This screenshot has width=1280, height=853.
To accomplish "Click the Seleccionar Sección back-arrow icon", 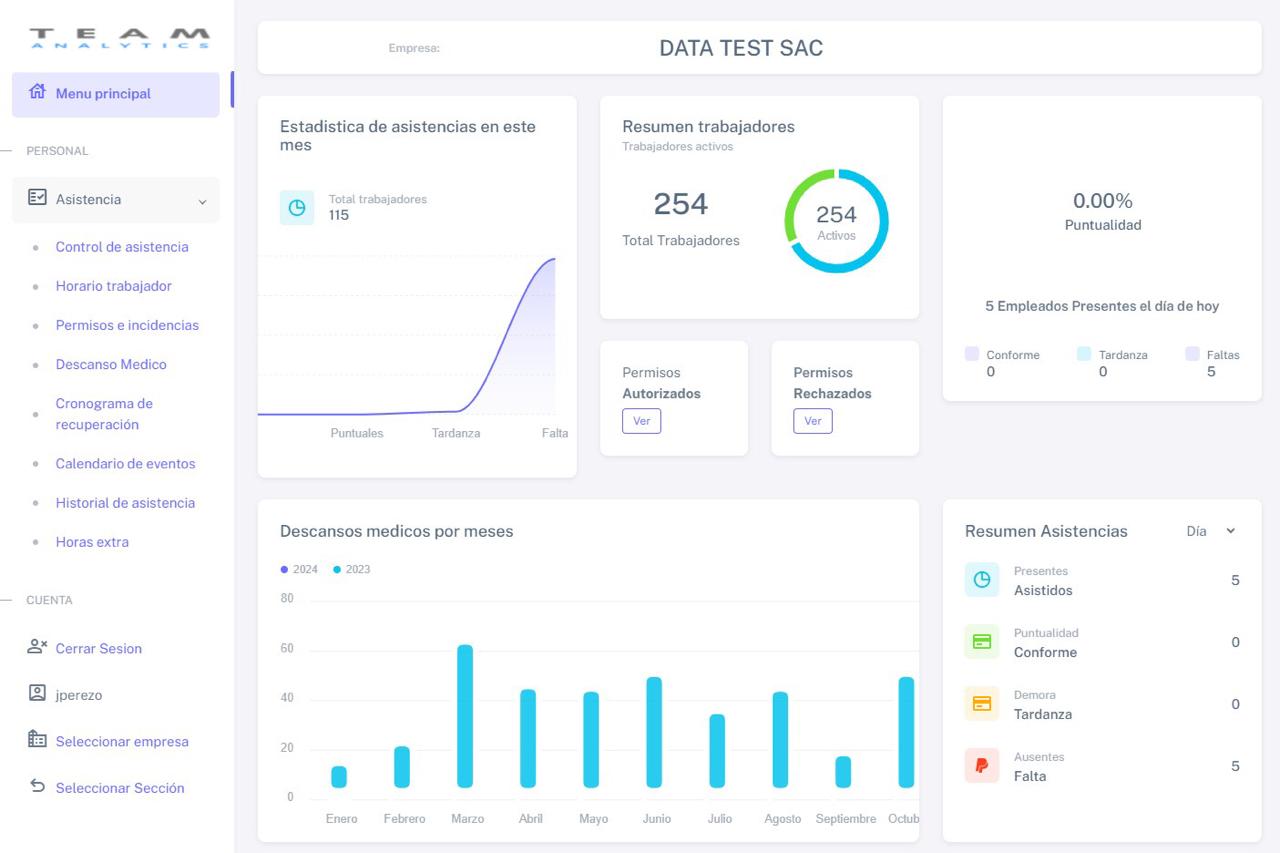I will (x=38, y=787).
